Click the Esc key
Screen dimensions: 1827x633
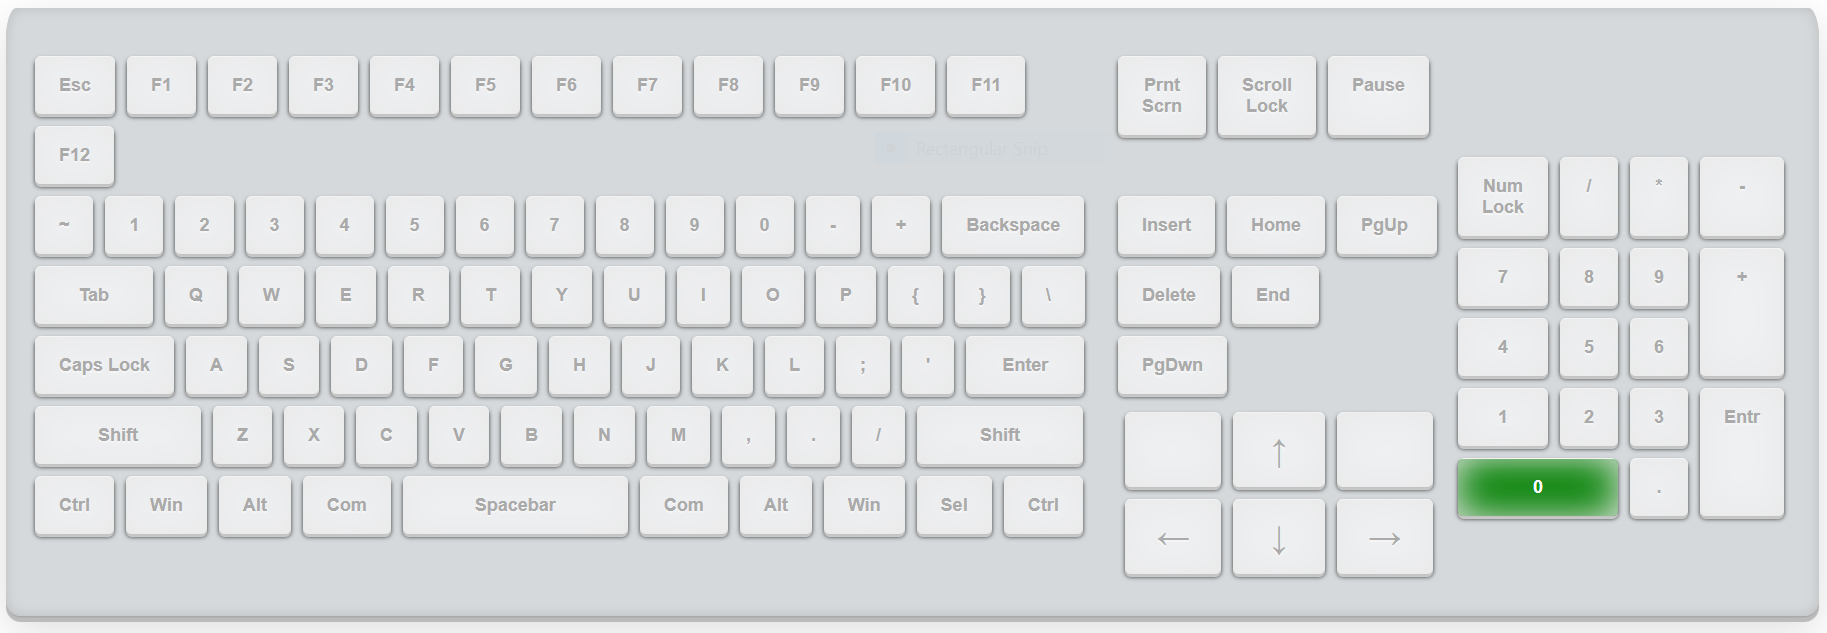[x=75, y=85]
